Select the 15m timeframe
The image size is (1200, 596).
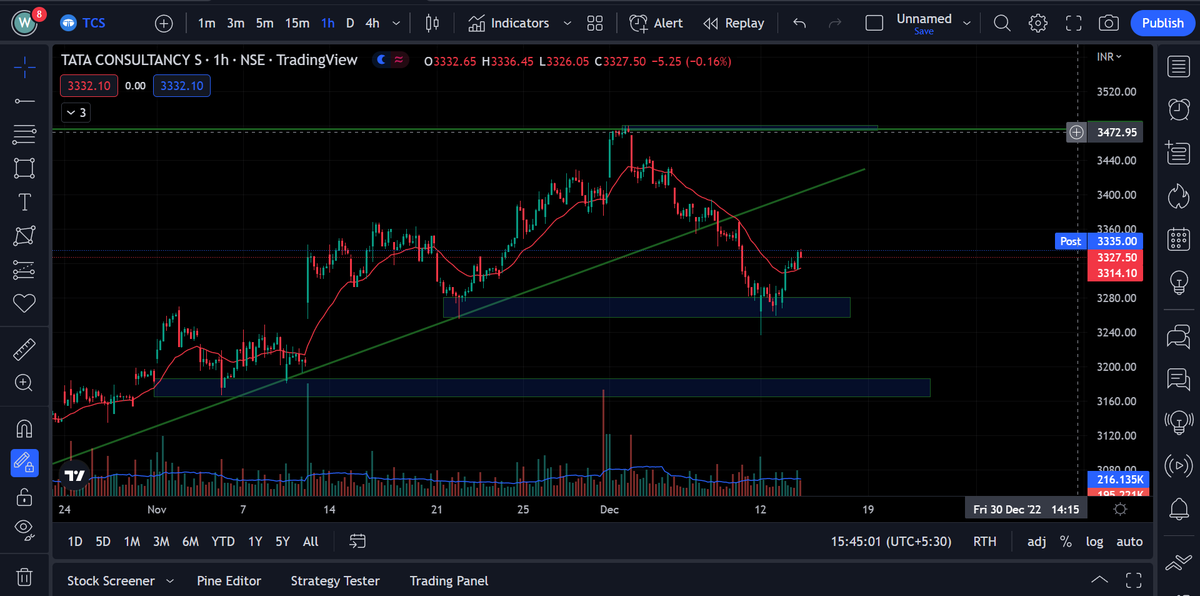pos(297,23)
